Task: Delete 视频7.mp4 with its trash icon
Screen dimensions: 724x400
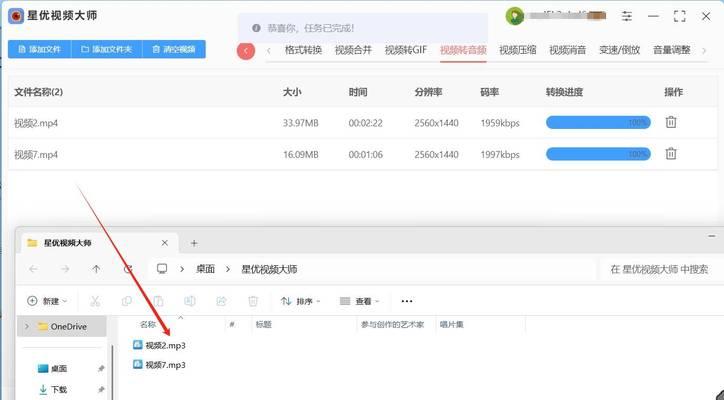Action: [671, 154]
